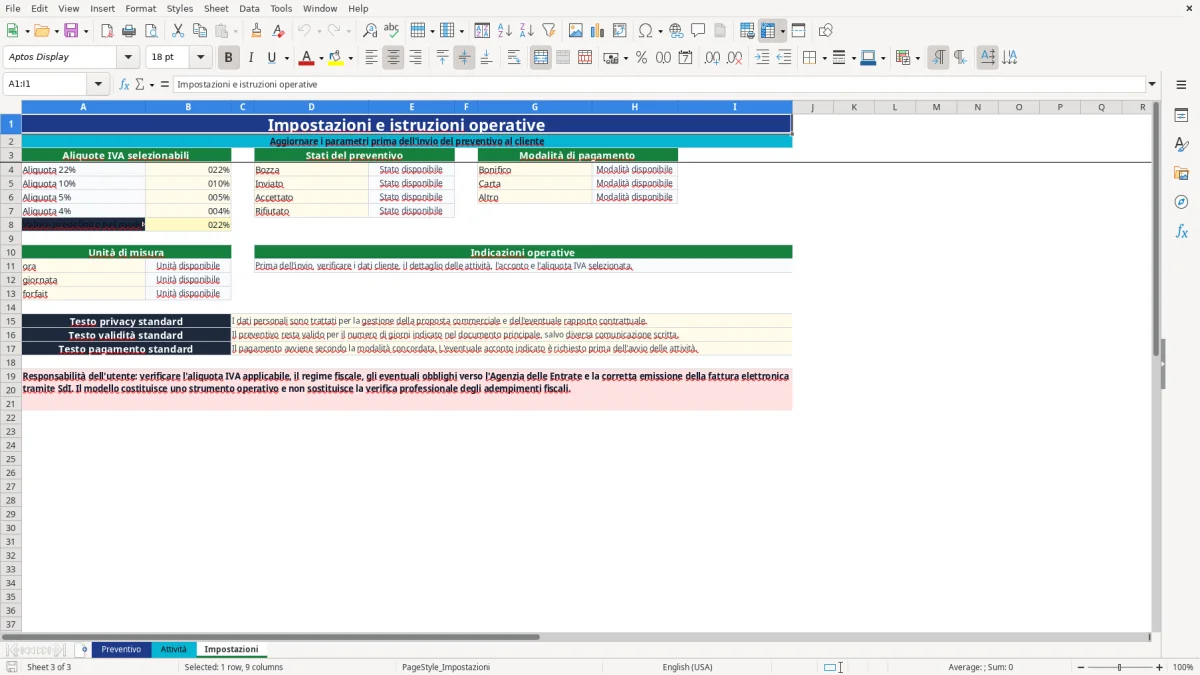1200x675 pixels.
Task: Toggle Bold formatting
Action: [x=228, y=58]
